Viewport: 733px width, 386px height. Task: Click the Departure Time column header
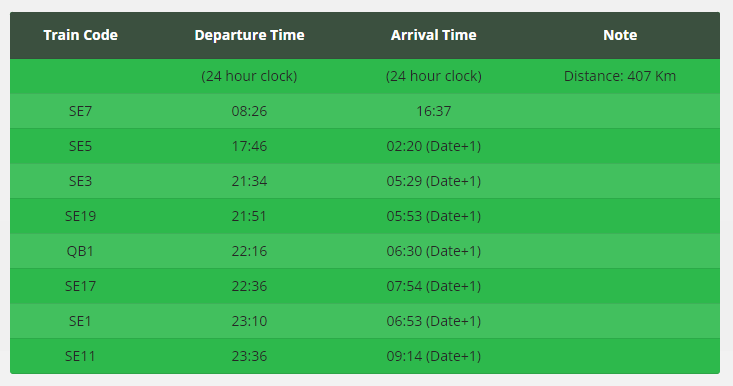(249, 35)
